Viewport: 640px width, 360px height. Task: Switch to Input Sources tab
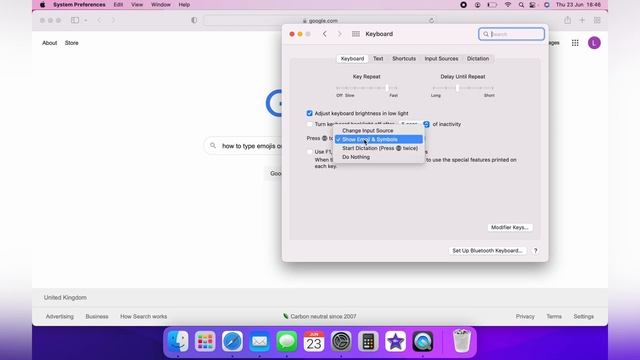[441, 59]
